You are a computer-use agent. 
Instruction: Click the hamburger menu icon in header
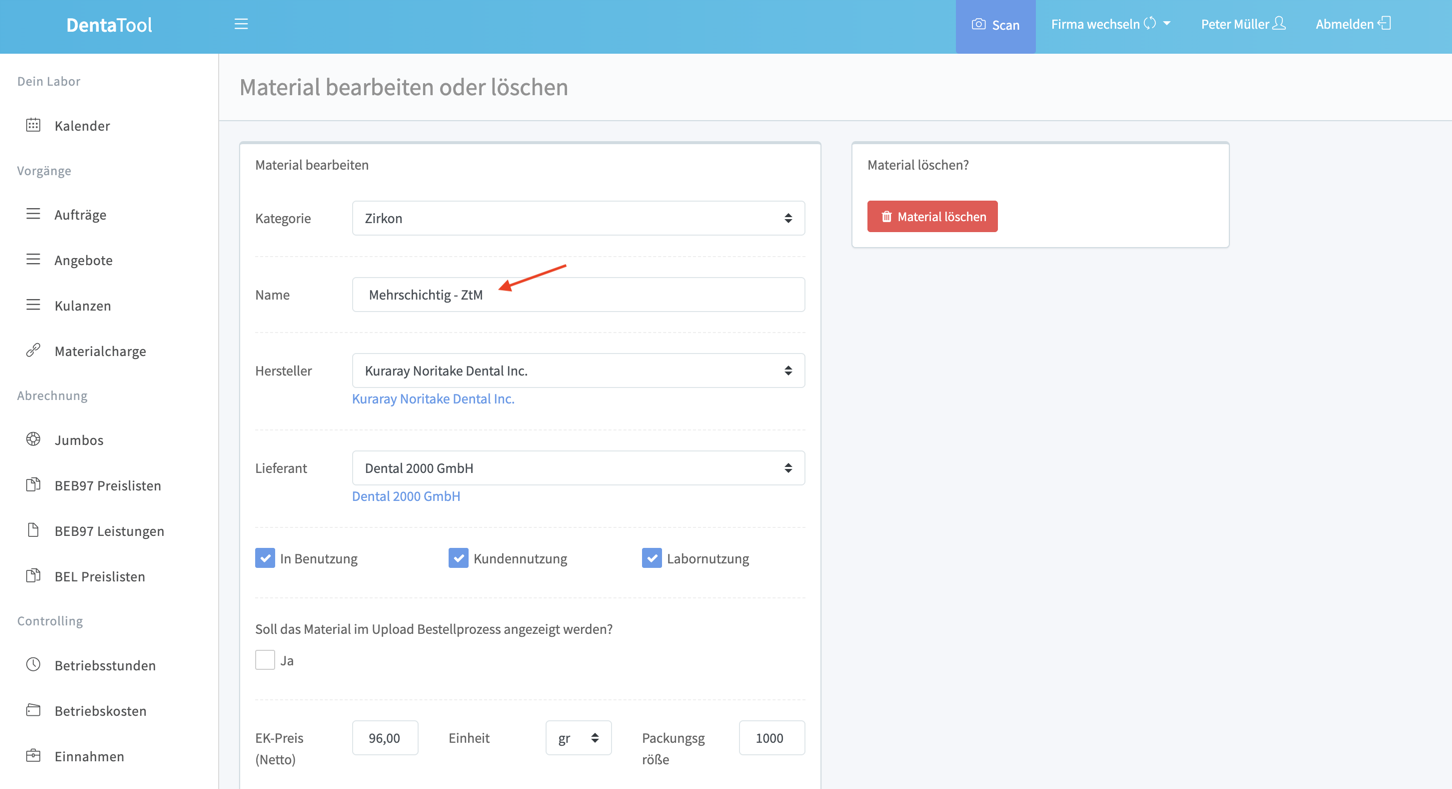[x=241, y=24]
